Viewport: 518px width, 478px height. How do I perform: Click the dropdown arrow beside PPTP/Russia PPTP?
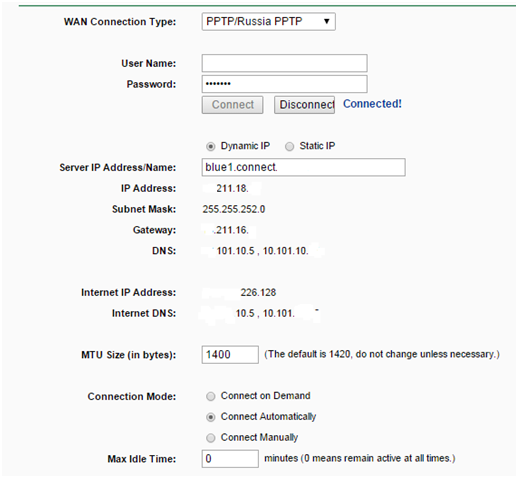click(327, 22)
